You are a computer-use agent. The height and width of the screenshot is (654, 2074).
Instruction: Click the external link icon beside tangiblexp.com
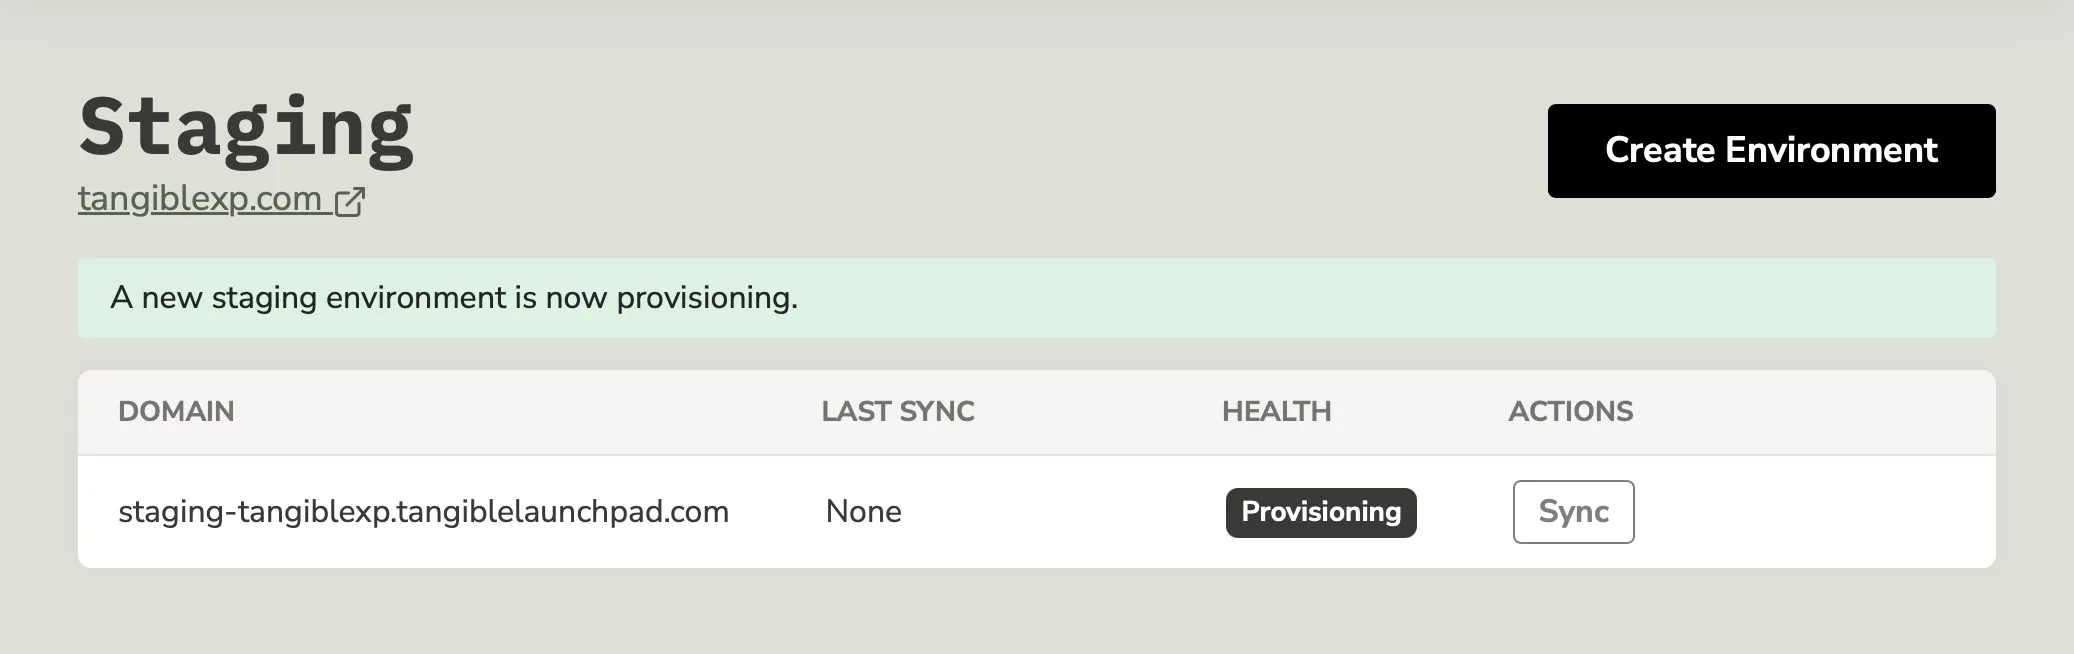350,201
